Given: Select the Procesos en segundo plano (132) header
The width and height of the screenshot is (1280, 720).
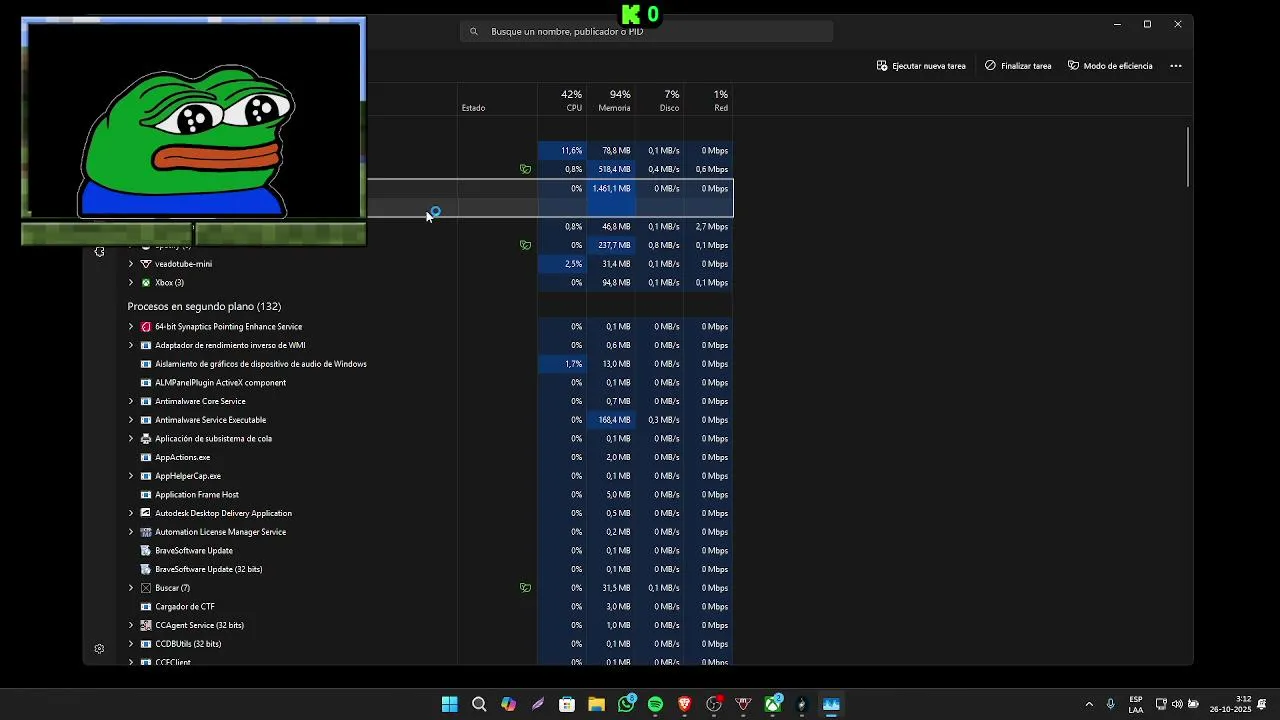Looking at the screenshot, I should 204,307.
